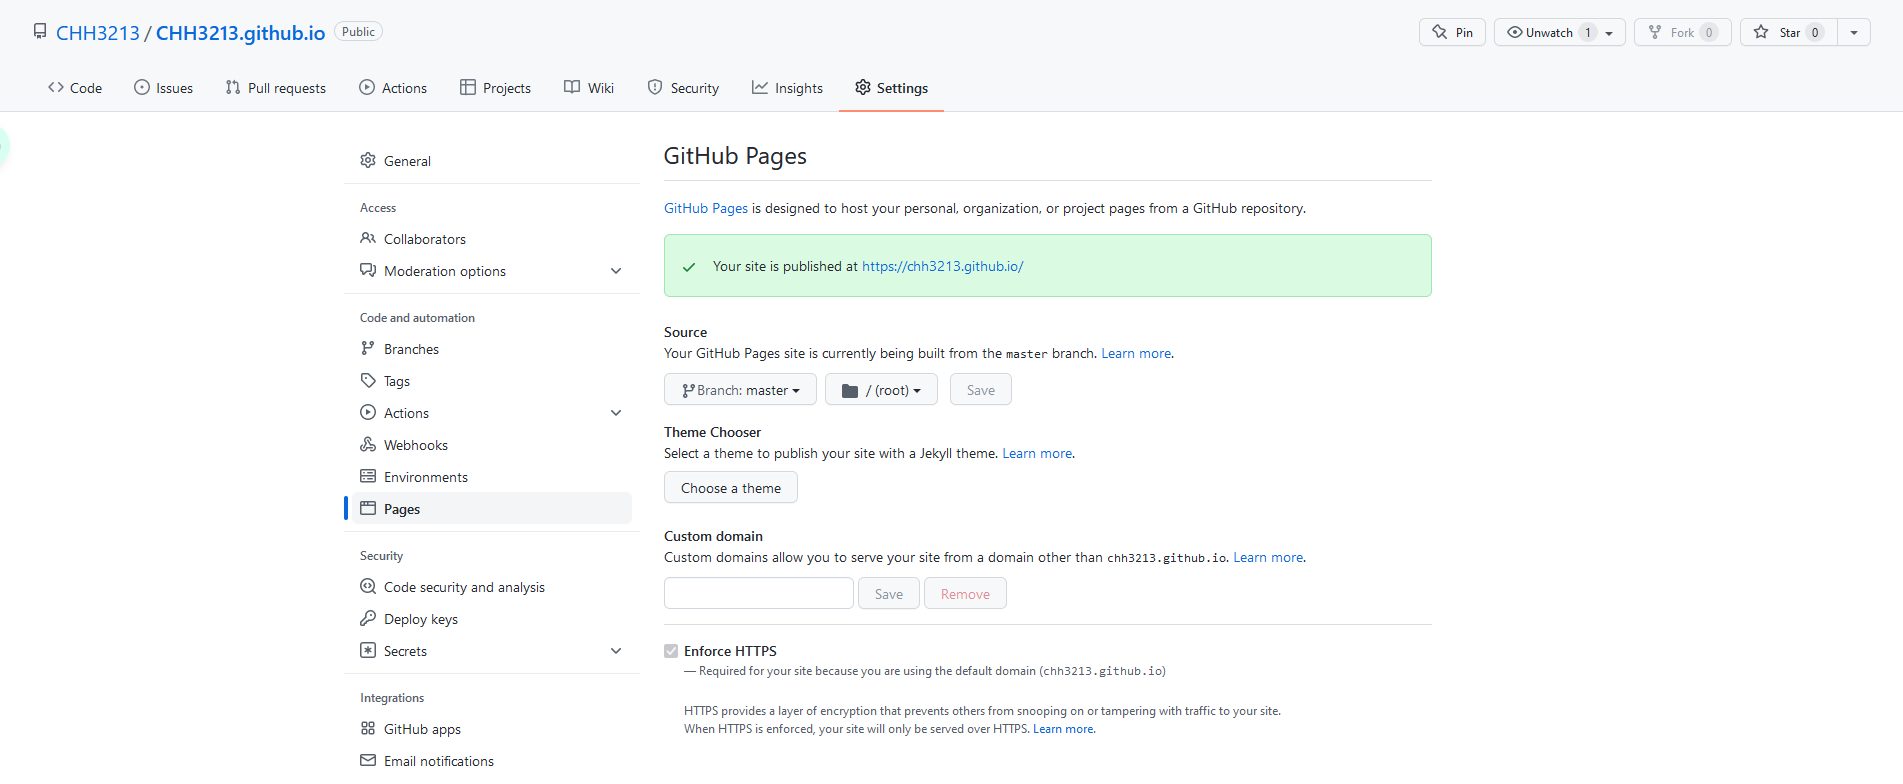Expand the Moderation options chevron
Viewport: 1903px width, 784px height.
616,271
